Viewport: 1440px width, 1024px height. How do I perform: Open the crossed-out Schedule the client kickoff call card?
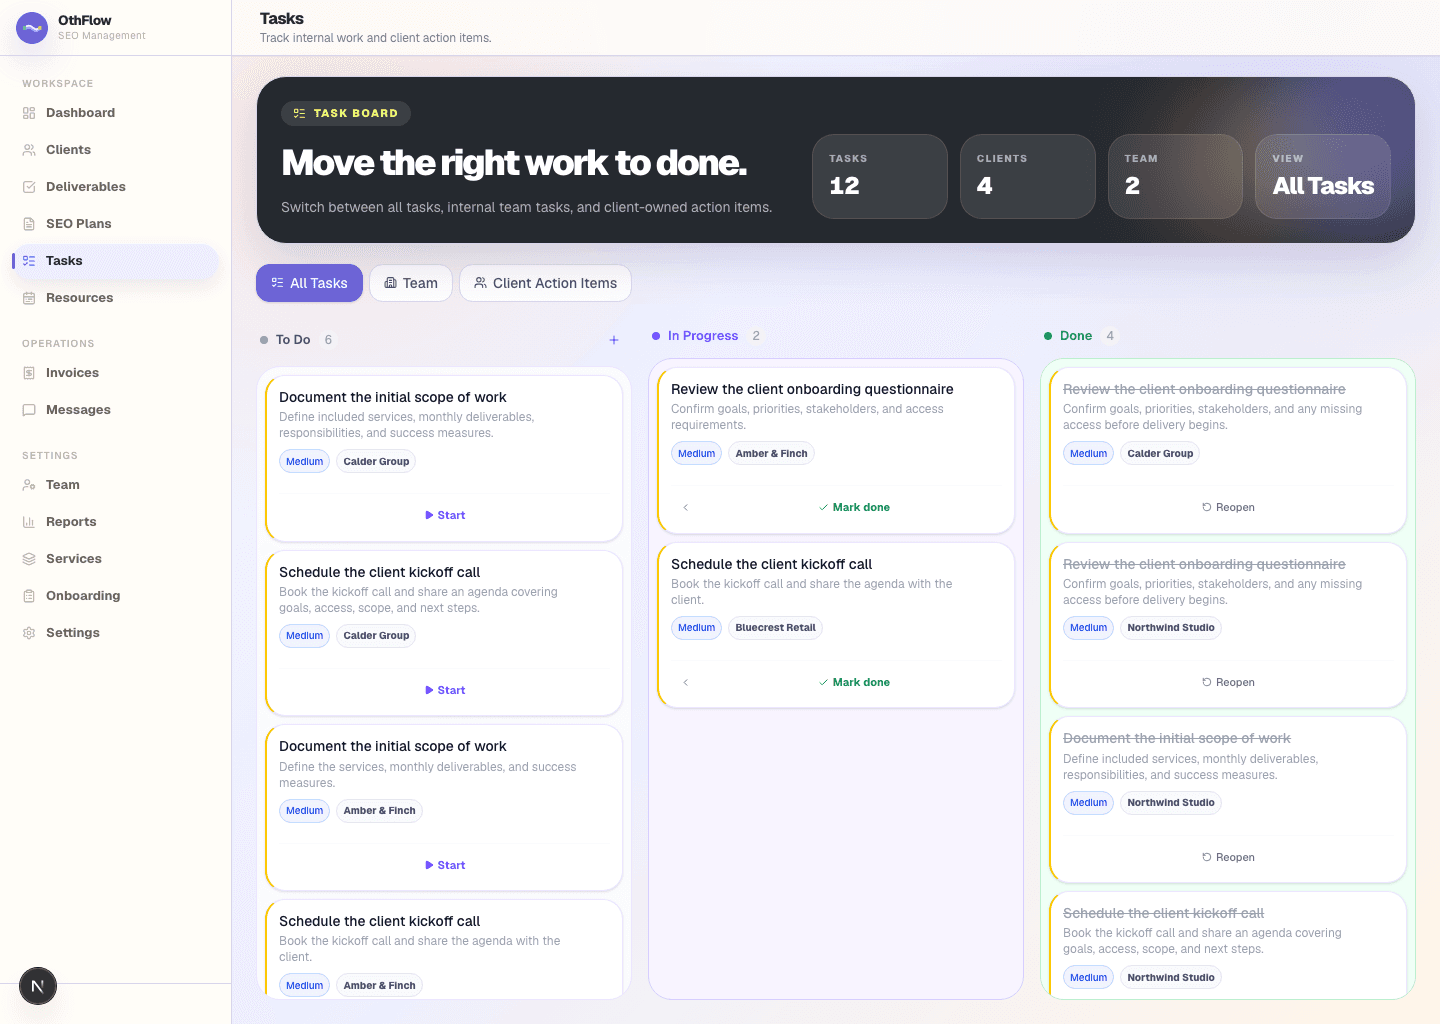click(1228, 945)
